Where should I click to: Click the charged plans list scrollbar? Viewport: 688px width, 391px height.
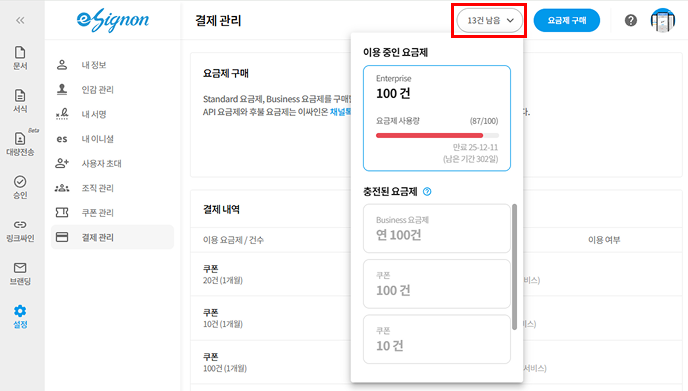[514, 267]
